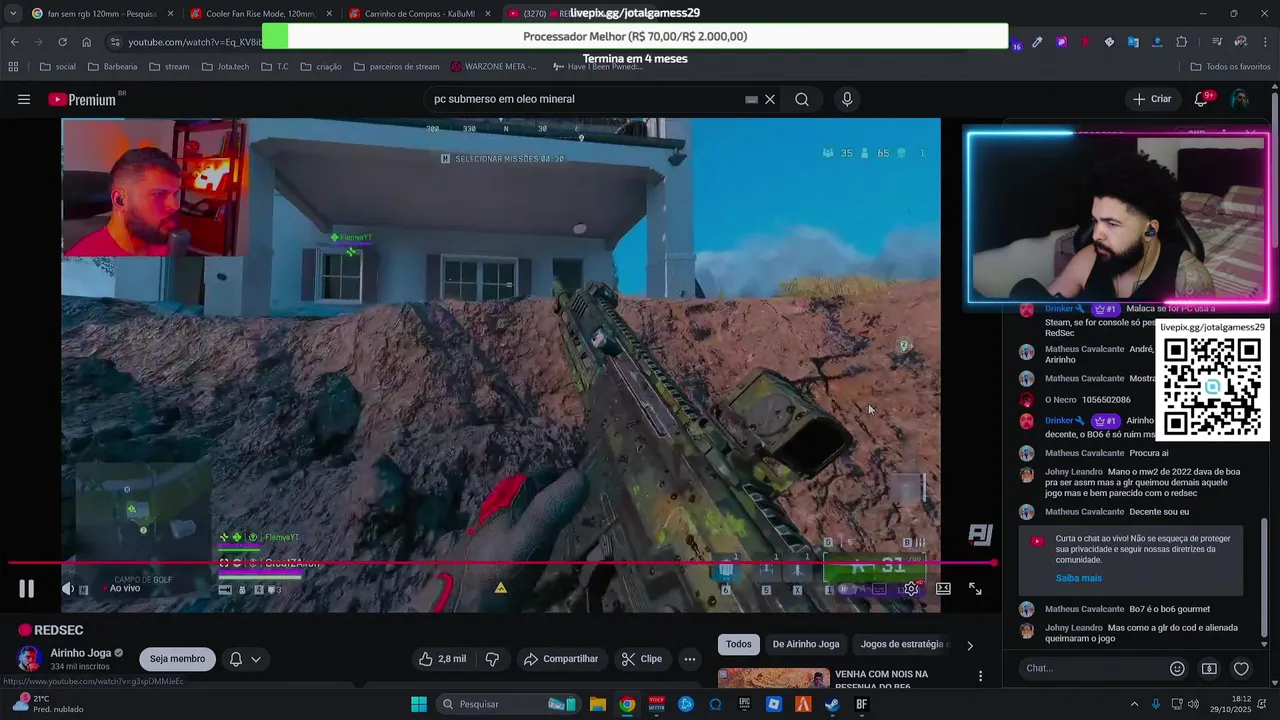Open Chrome extensions puzzle icon

tap(1182, 42)
